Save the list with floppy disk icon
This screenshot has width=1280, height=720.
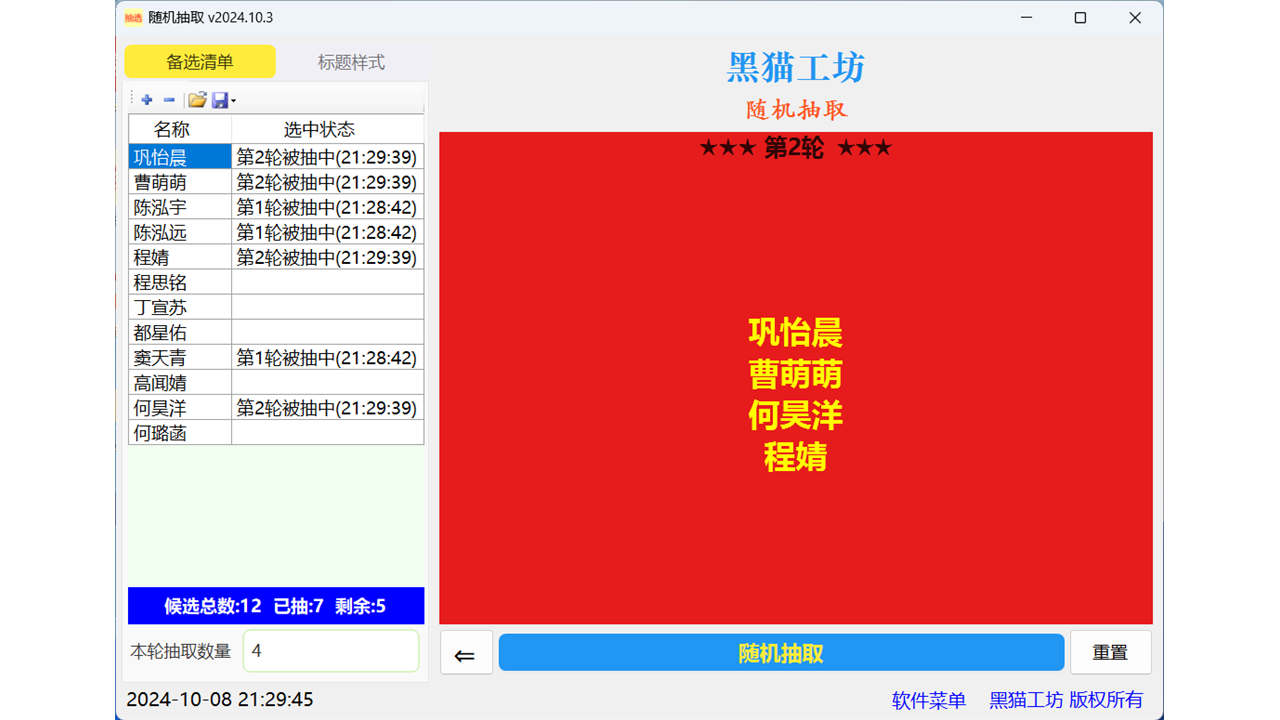coord(219,100)
